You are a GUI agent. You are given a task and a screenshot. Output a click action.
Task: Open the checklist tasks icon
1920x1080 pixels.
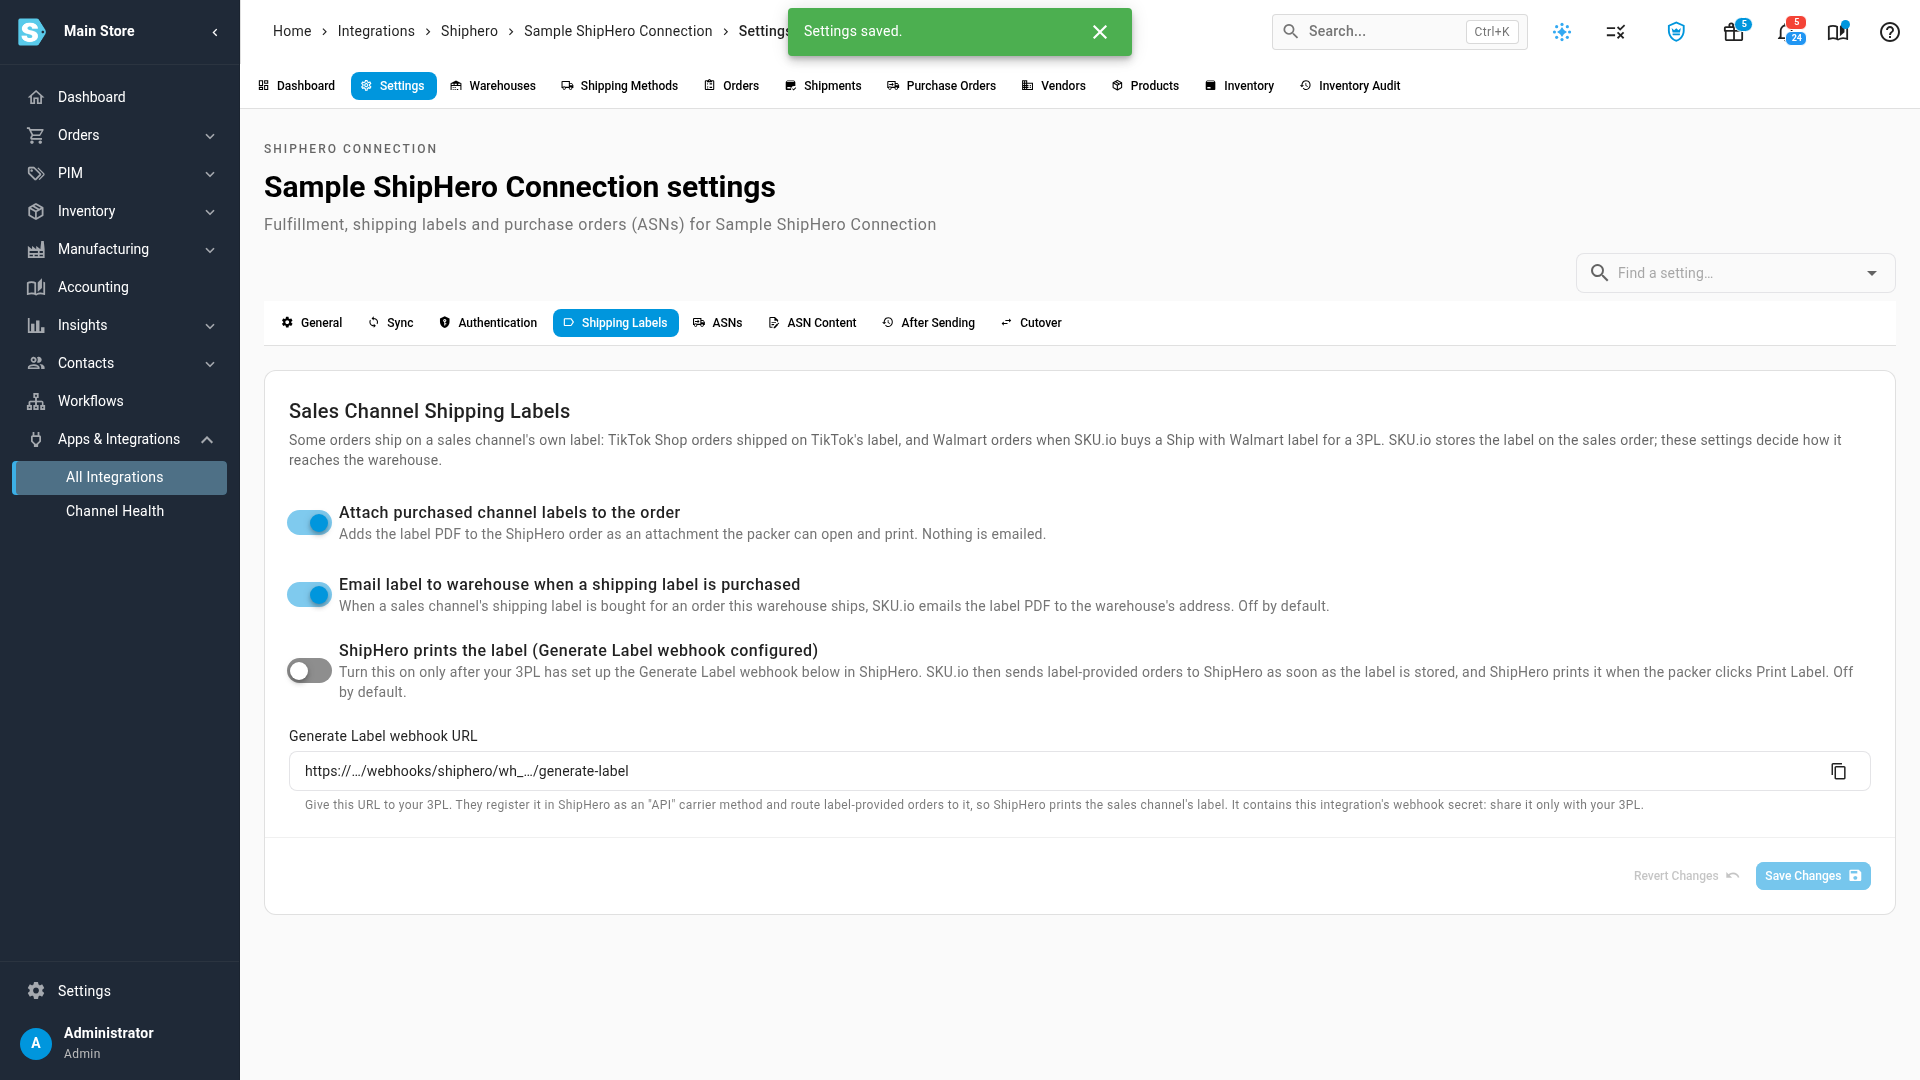1615,32
